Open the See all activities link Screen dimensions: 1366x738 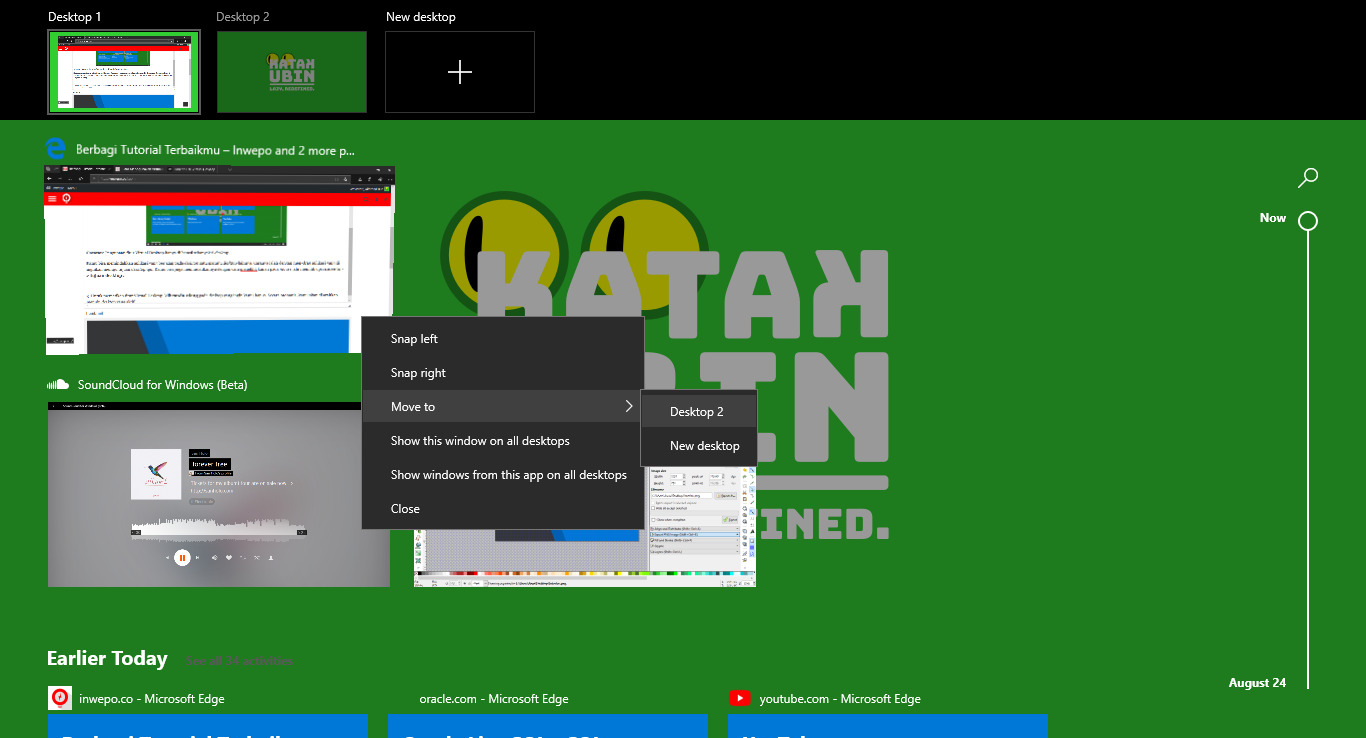pyautogui.click(x=239, y=661)
